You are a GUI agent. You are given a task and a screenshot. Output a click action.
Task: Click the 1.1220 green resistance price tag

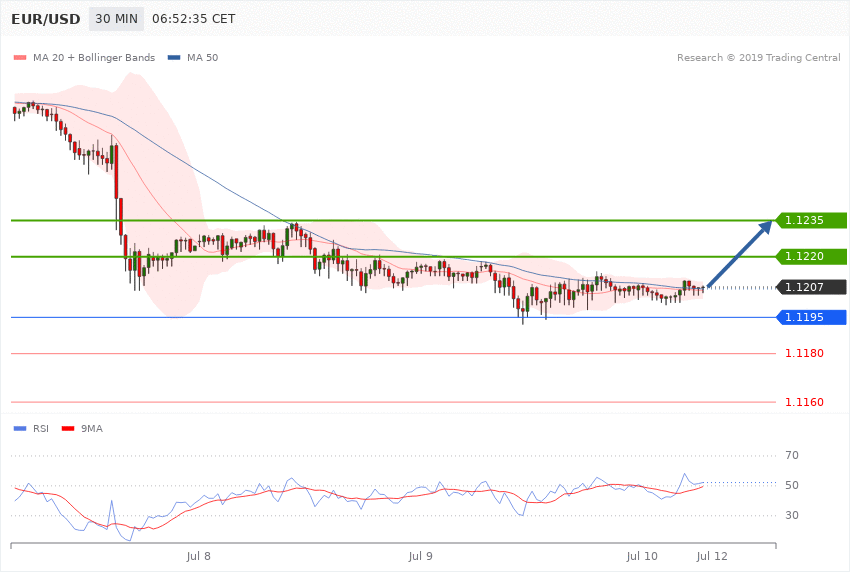click(x=810, y=256)
